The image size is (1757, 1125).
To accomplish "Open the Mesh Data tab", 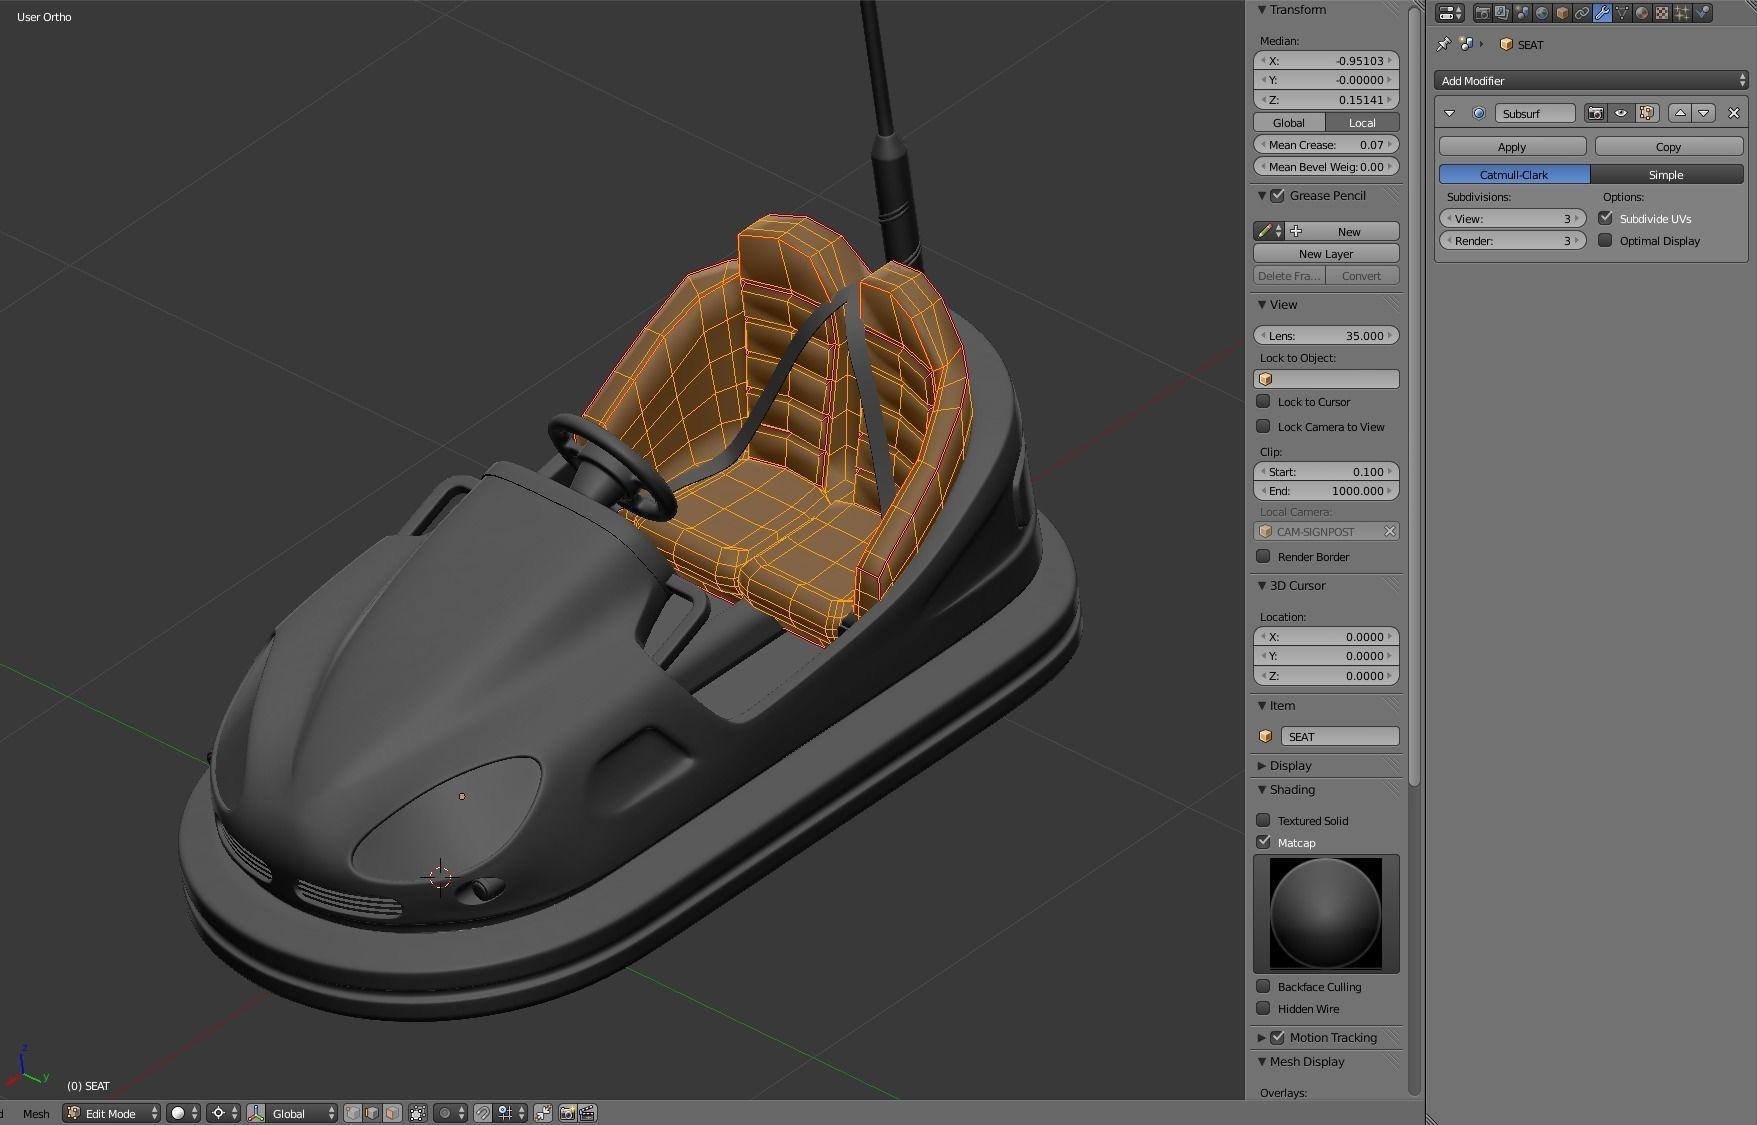I will point(1622,13).
